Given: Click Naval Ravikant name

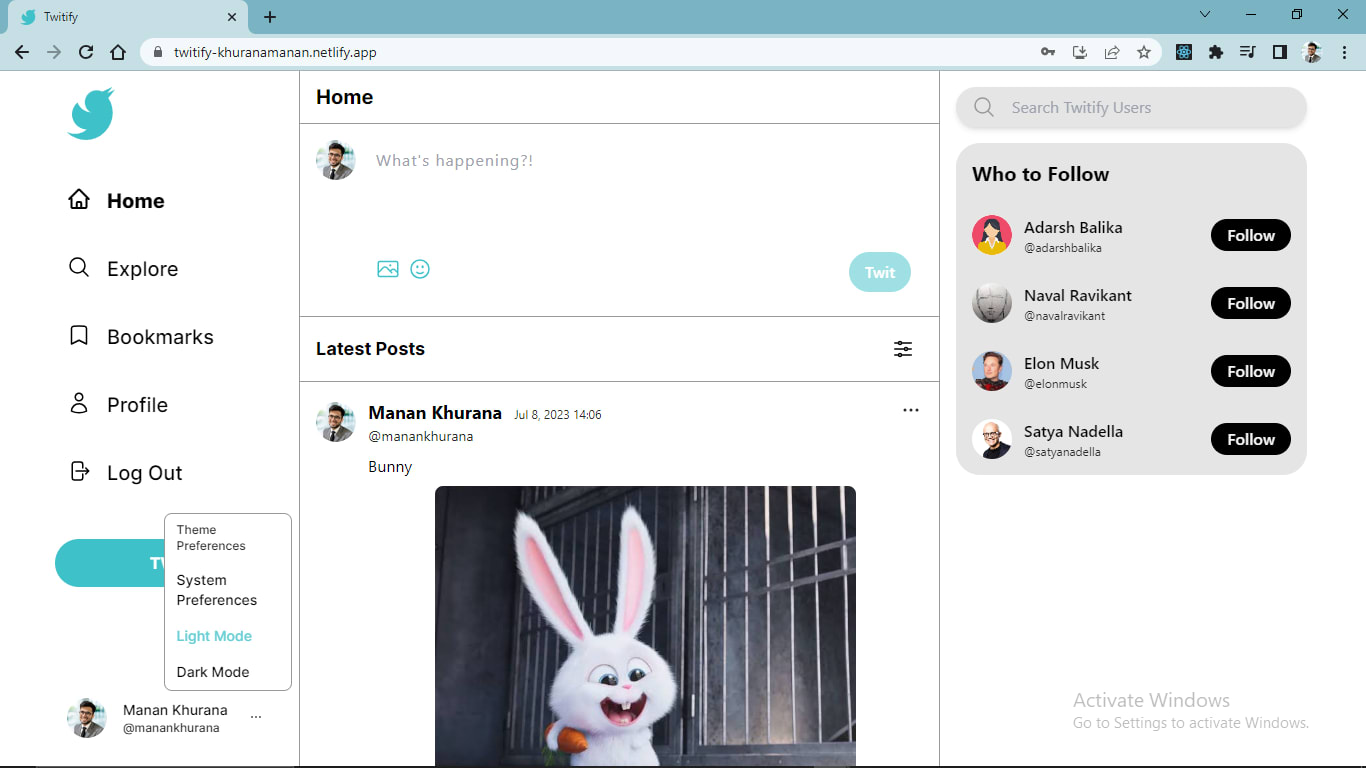Looking at the screenshot, I should [x=1078, y=295].
